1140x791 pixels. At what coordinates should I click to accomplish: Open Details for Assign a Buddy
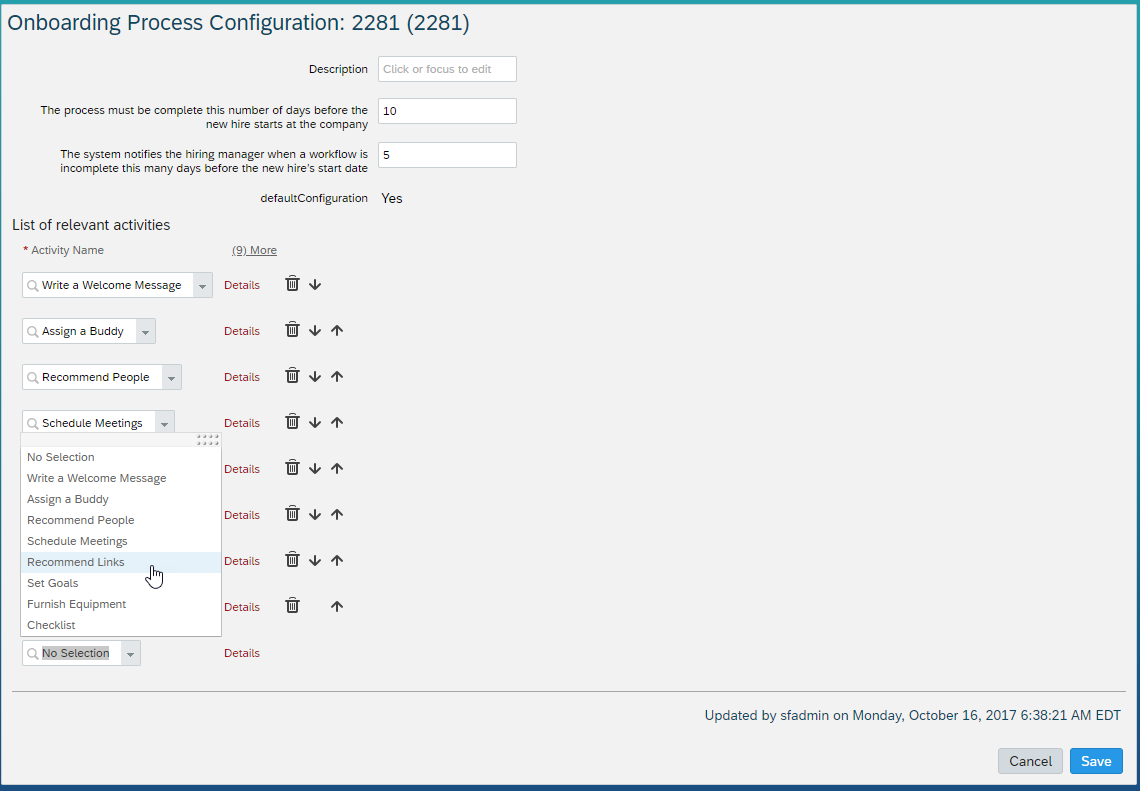(242, 331)
